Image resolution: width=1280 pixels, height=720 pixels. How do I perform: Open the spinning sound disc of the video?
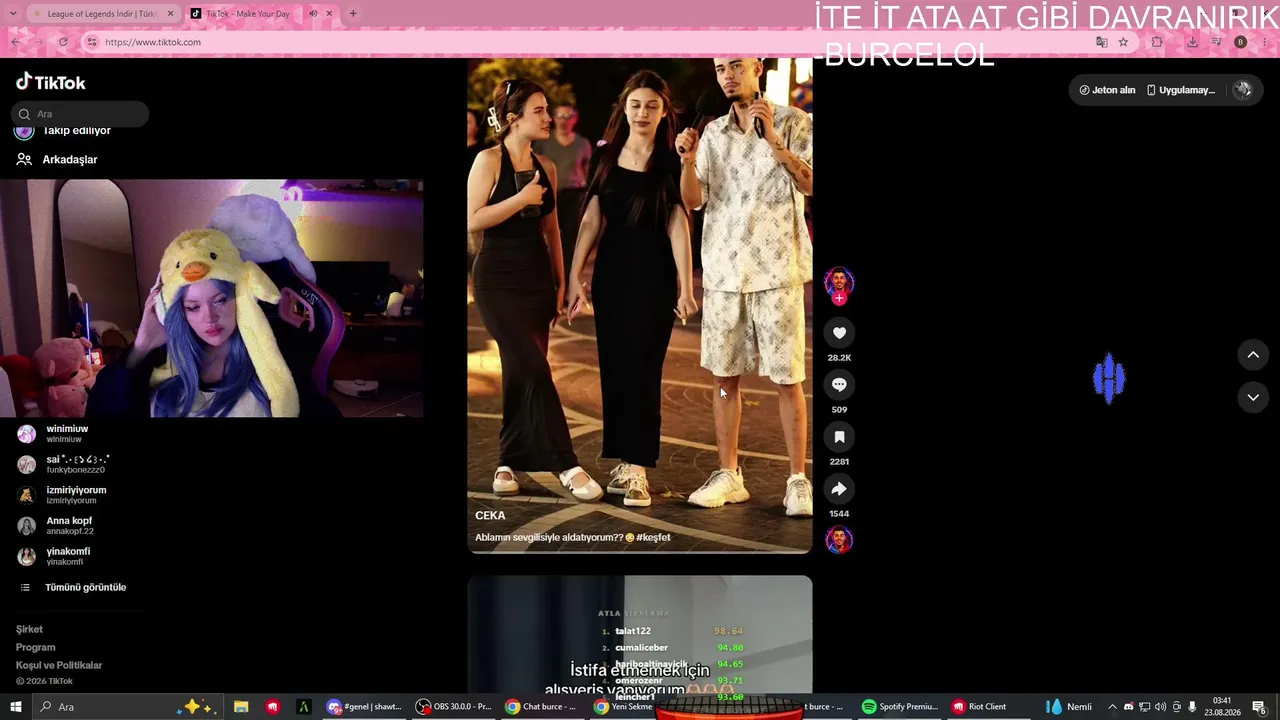point(839,540)
